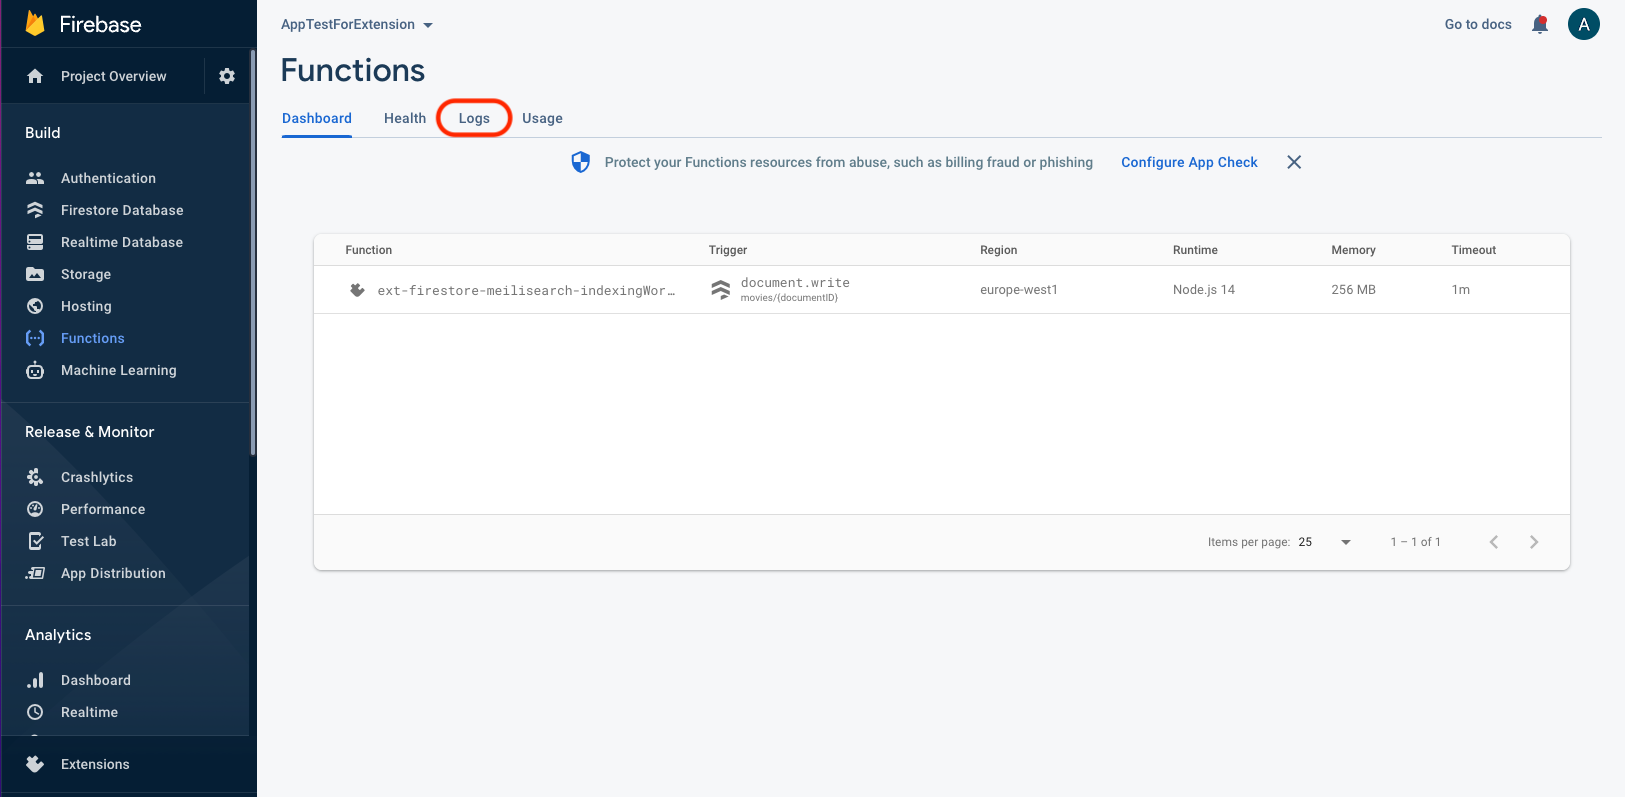This screenshot has width=1625, height=797.
Task: Click the Firestore trigger icon in table row
Action: (x=720, y=290)
